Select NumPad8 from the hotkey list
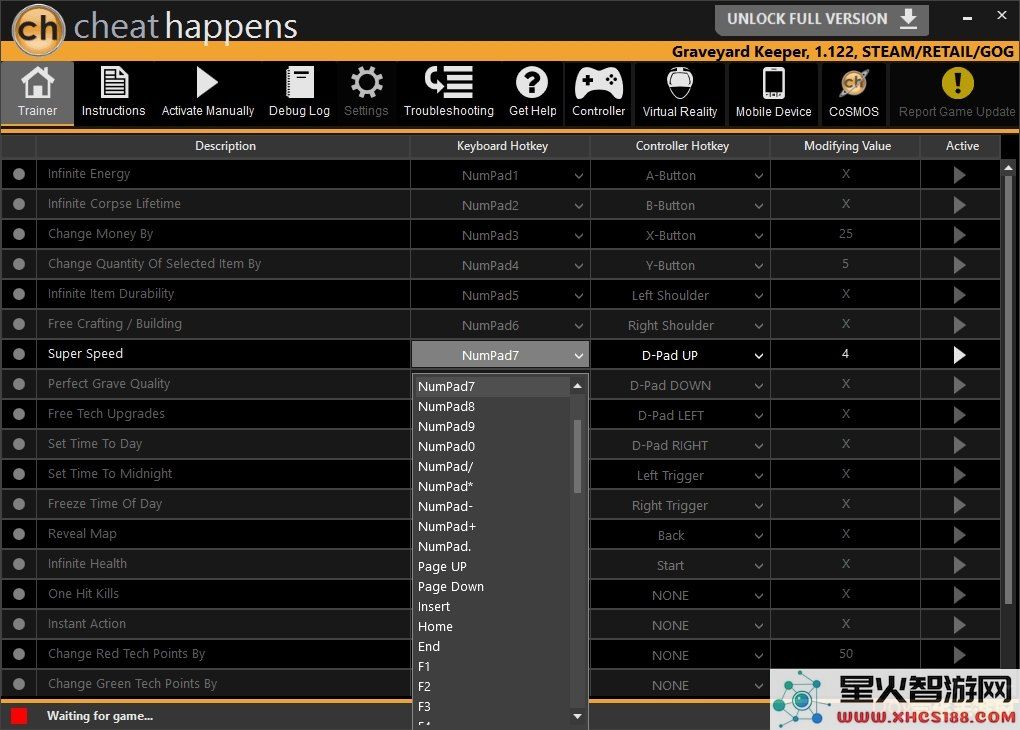 click(492, 407)
